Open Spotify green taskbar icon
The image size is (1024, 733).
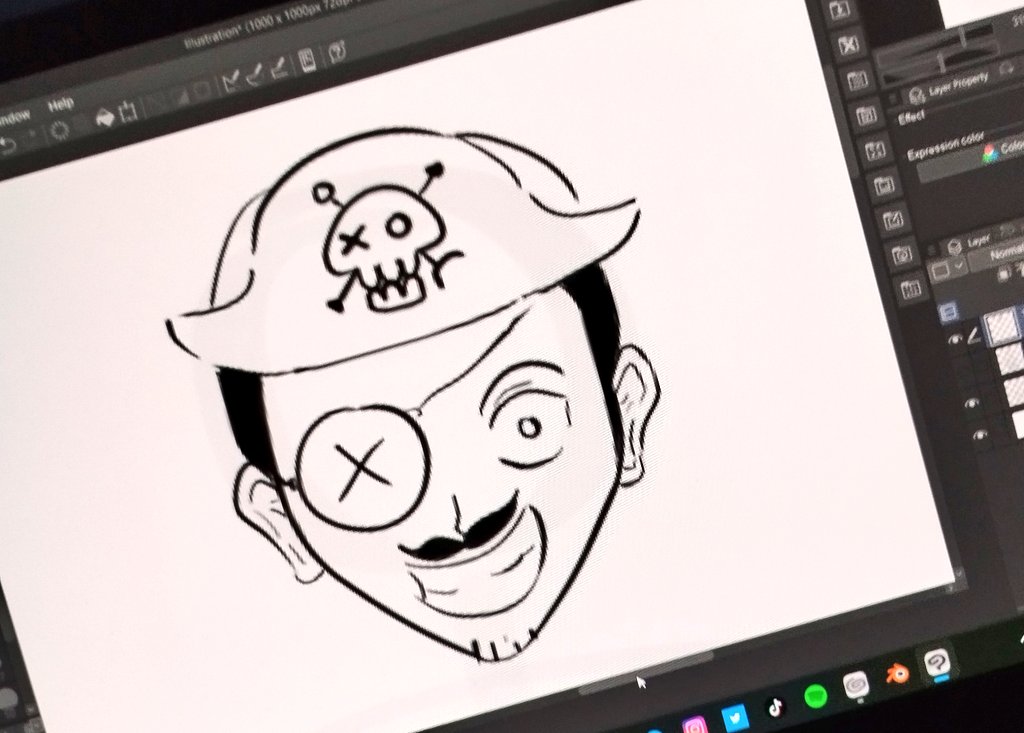816,696
